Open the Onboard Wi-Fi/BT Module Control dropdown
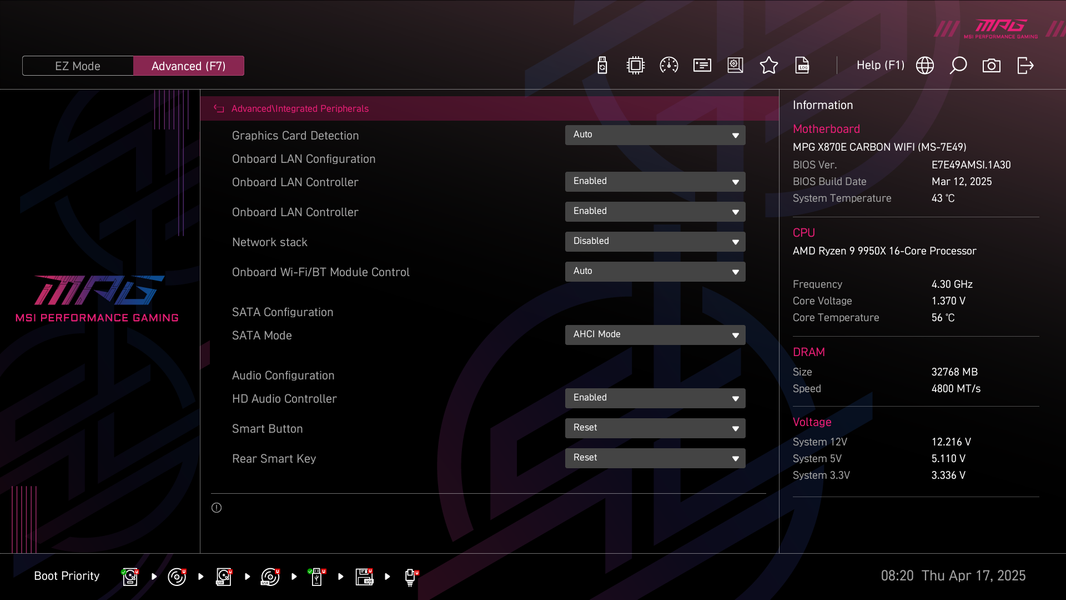 click(655, 271)
